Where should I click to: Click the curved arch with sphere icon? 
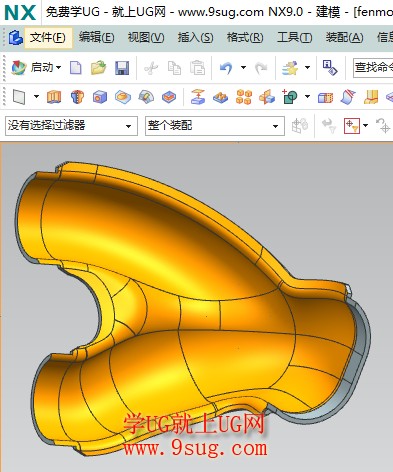point(146,97)
